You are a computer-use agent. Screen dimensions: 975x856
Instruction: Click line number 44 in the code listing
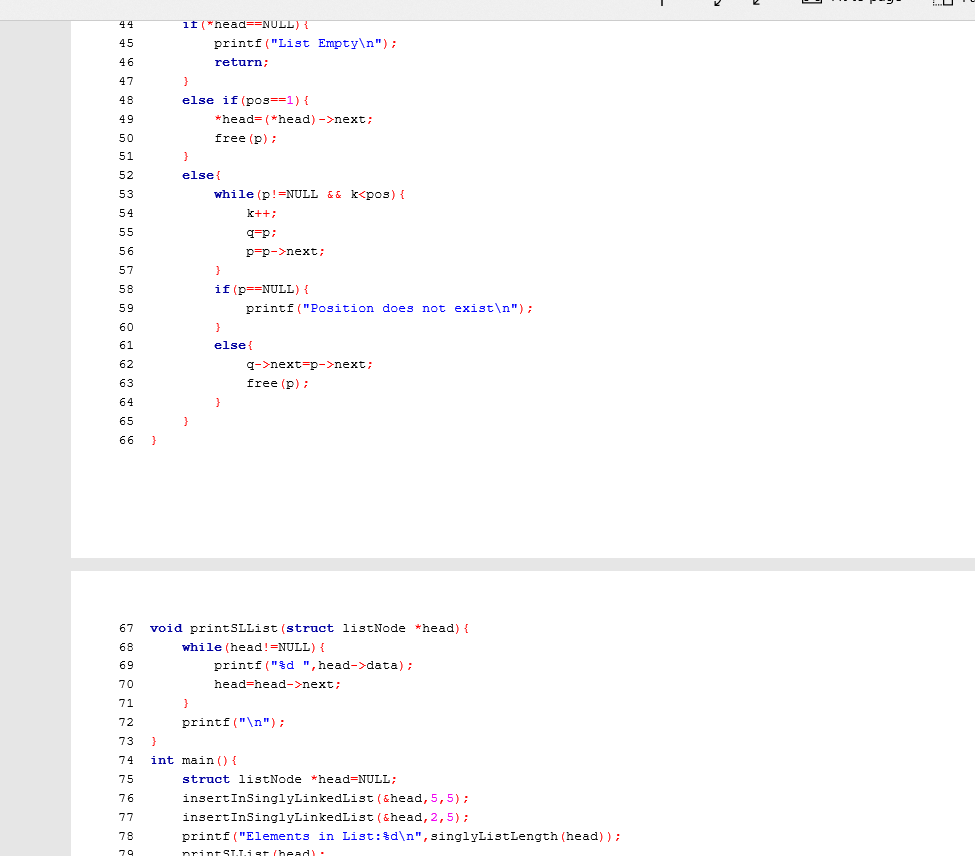[126, 24]
